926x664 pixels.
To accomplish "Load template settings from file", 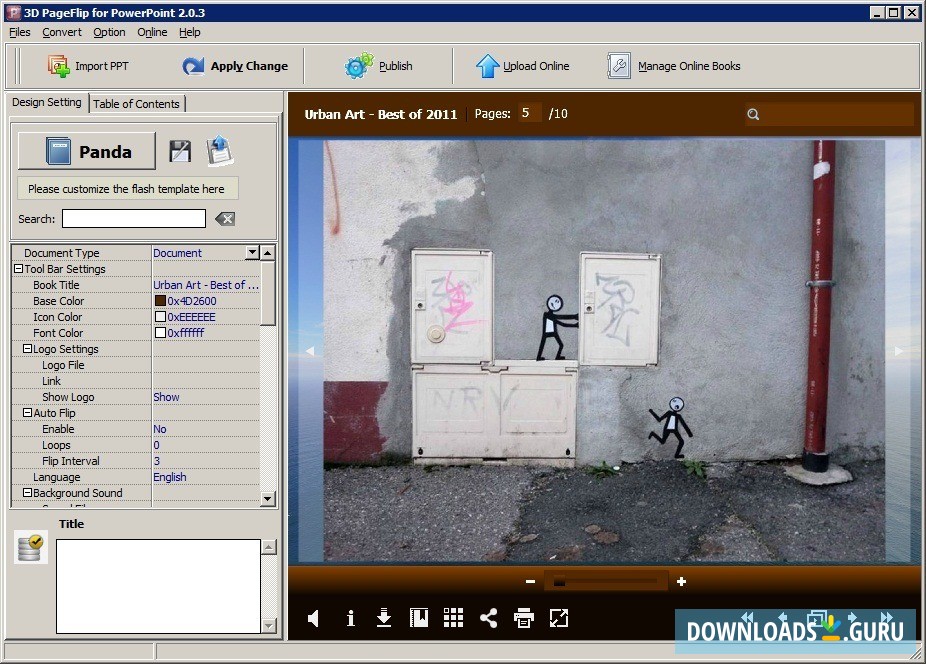I will tap(220, 150).
